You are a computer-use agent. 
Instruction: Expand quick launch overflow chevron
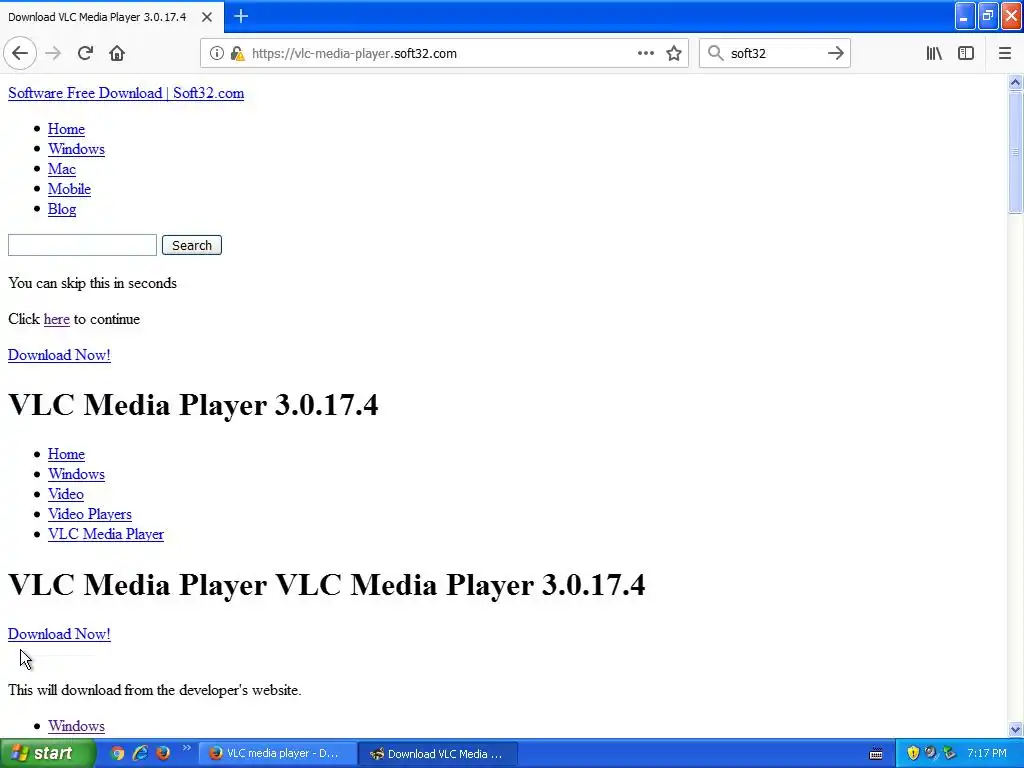click(x=186, y=748)
